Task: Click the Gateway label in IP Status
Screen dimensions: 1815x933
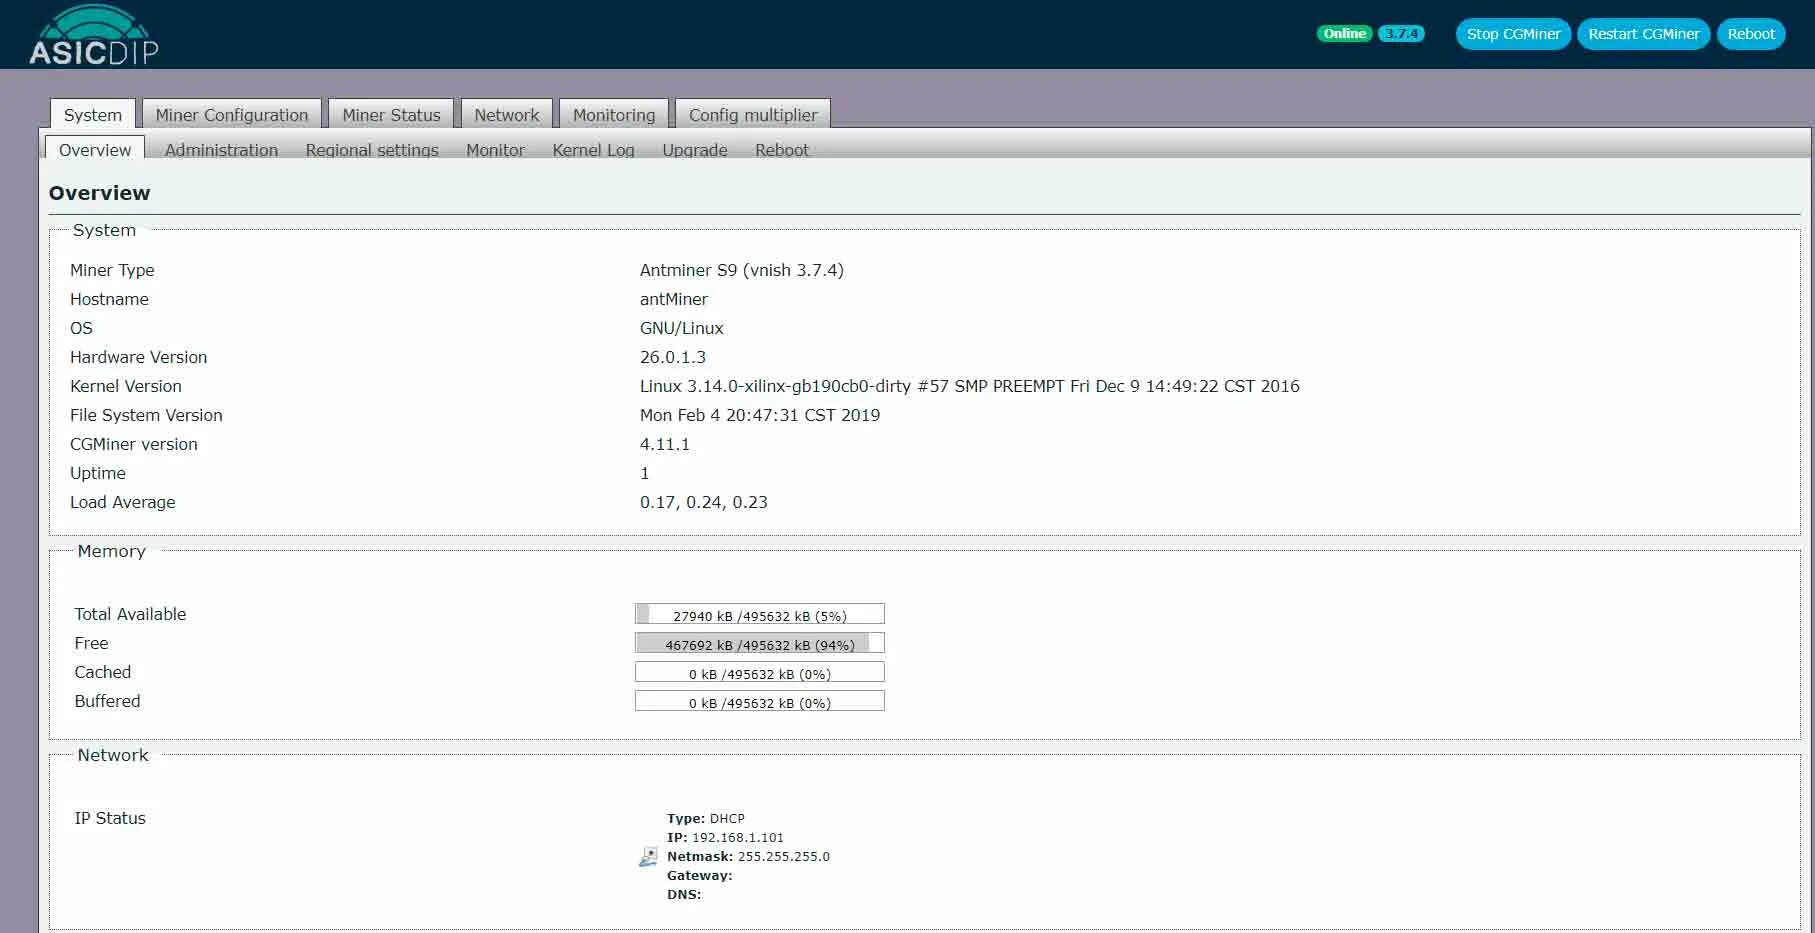Action: 699,876
